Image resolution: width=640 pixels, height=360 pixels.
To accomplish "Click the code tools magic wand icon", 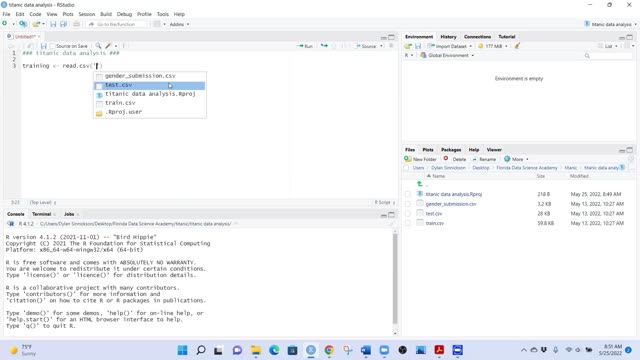I will click(x=109, y=46).
